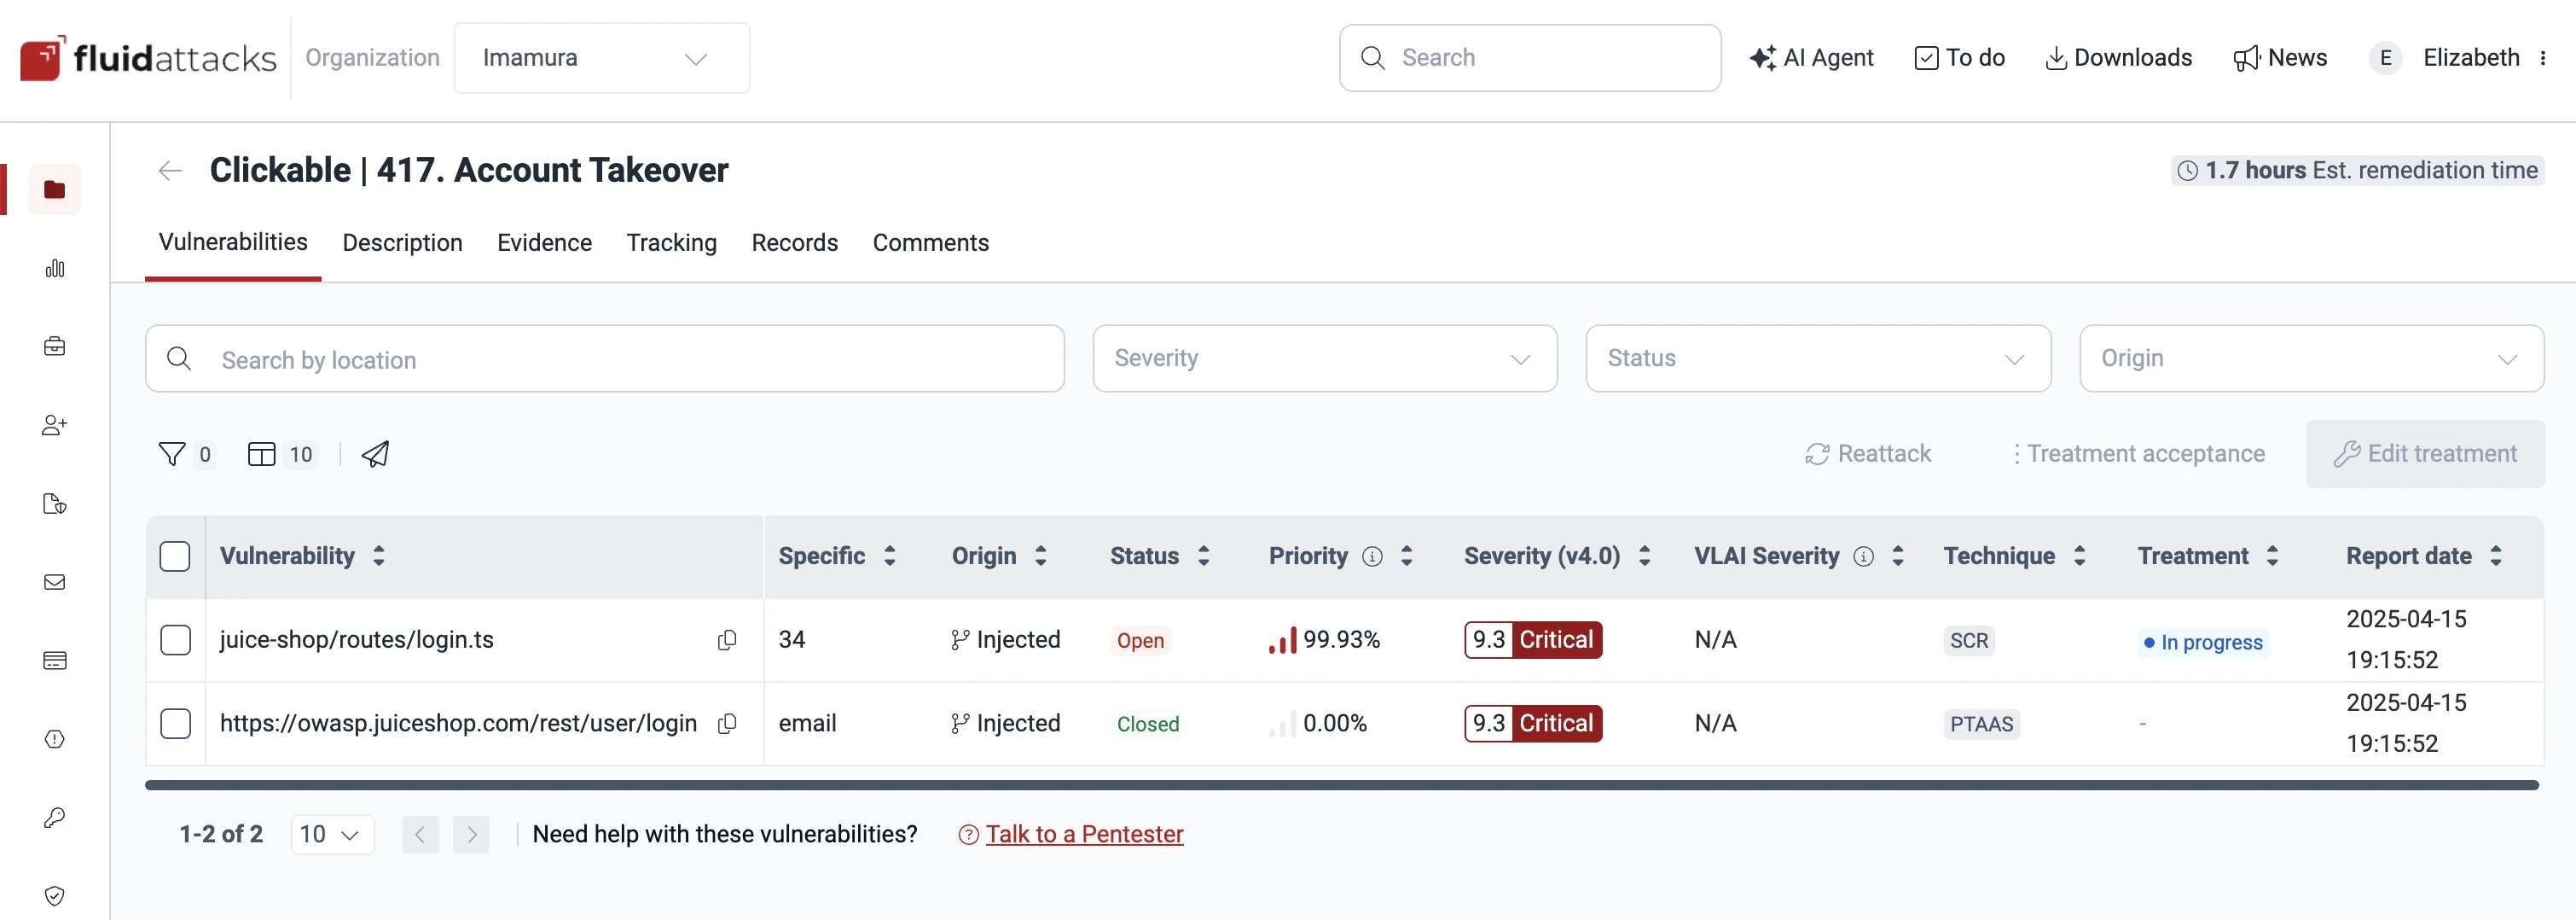This screenshot has width=2576, height=920.
Task: Focus the Search by location field
Action: (x=605, y=358)
